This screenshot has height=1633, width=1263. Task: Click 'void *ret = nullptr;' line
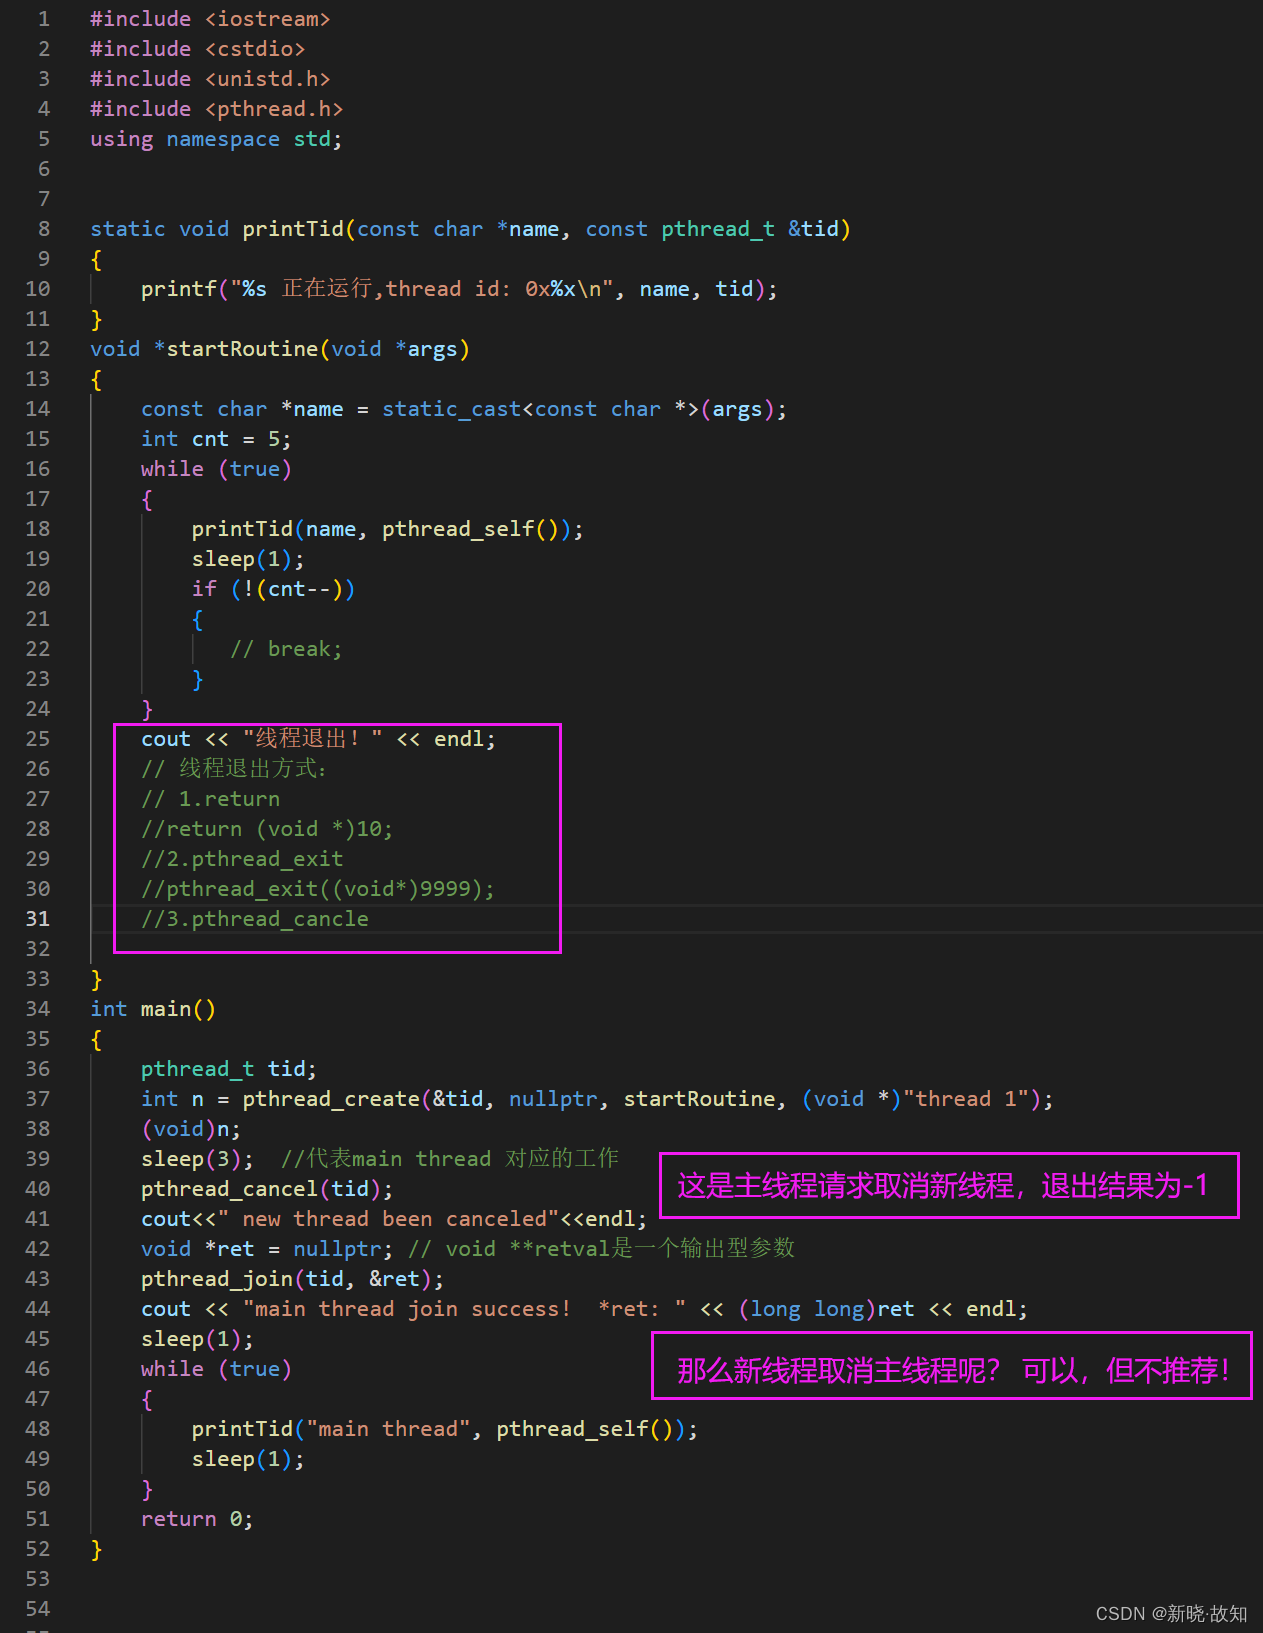(267, 1249)
